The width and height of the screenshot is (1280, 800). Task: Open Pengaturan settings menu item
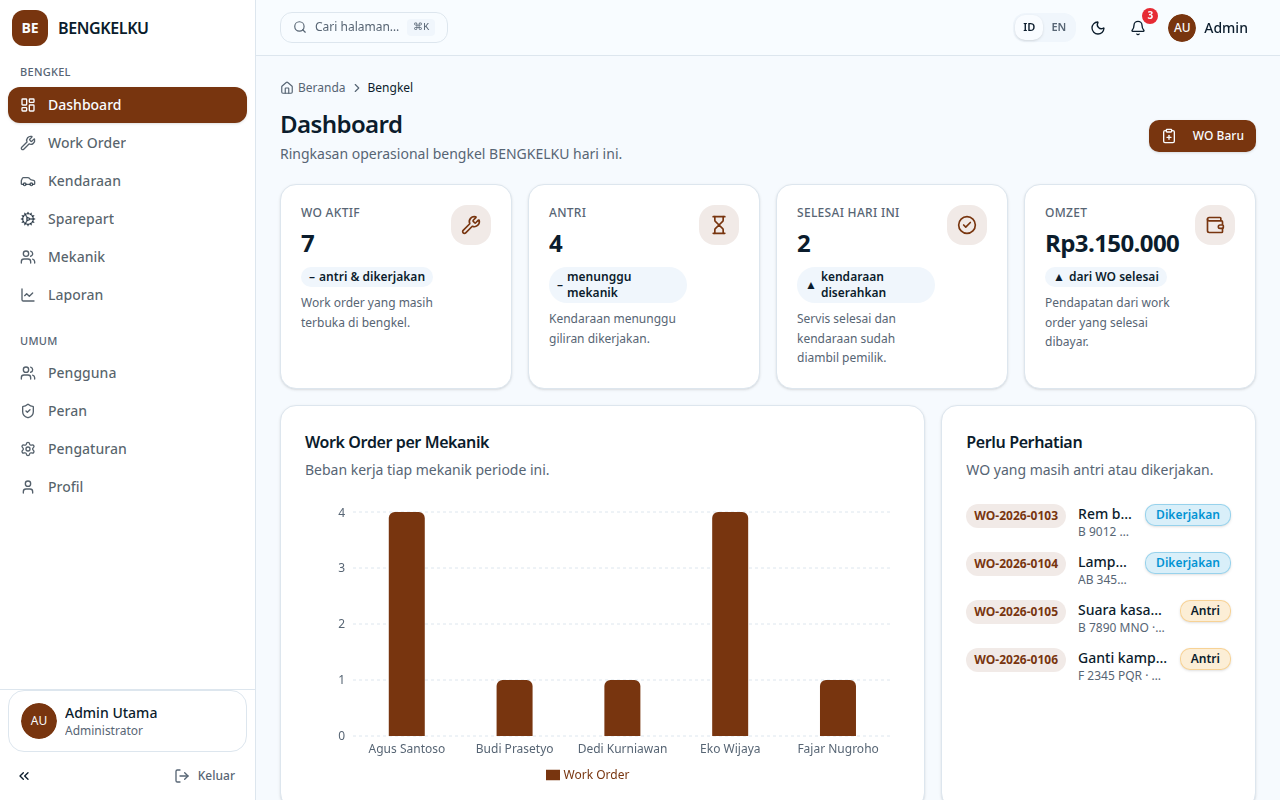(128, 449)
